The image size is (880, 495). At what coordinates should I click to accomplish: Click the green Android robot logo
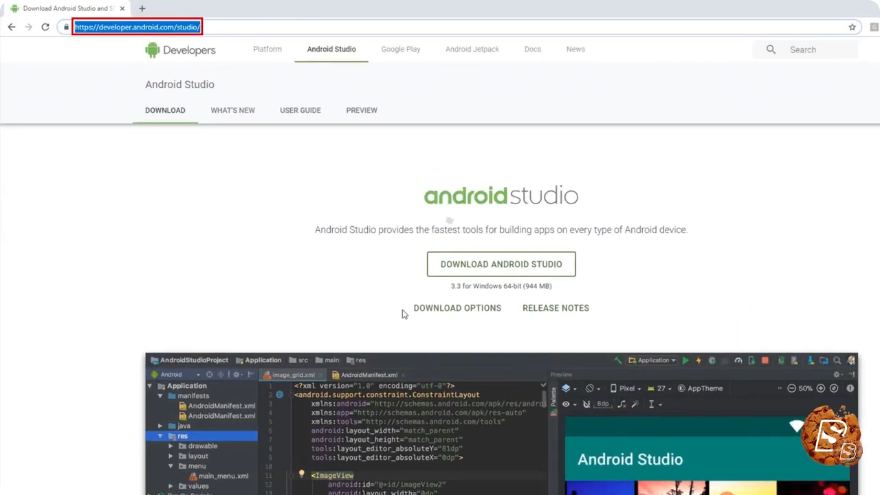coord(152,50)
